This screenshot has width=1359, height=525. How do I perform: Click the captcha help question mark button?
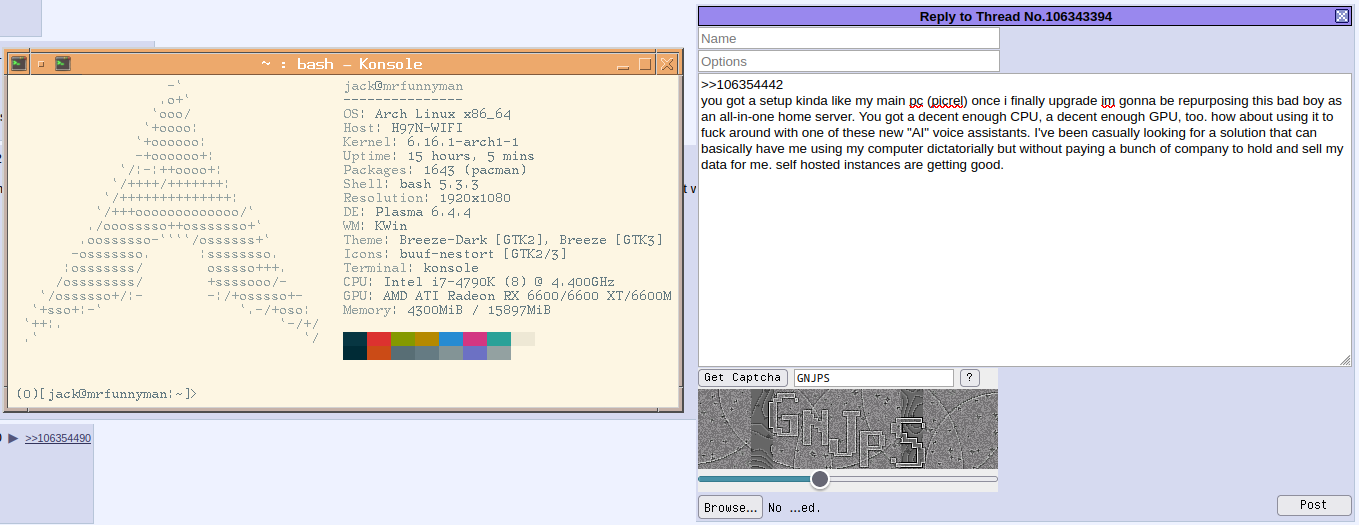tap(969, 378)
